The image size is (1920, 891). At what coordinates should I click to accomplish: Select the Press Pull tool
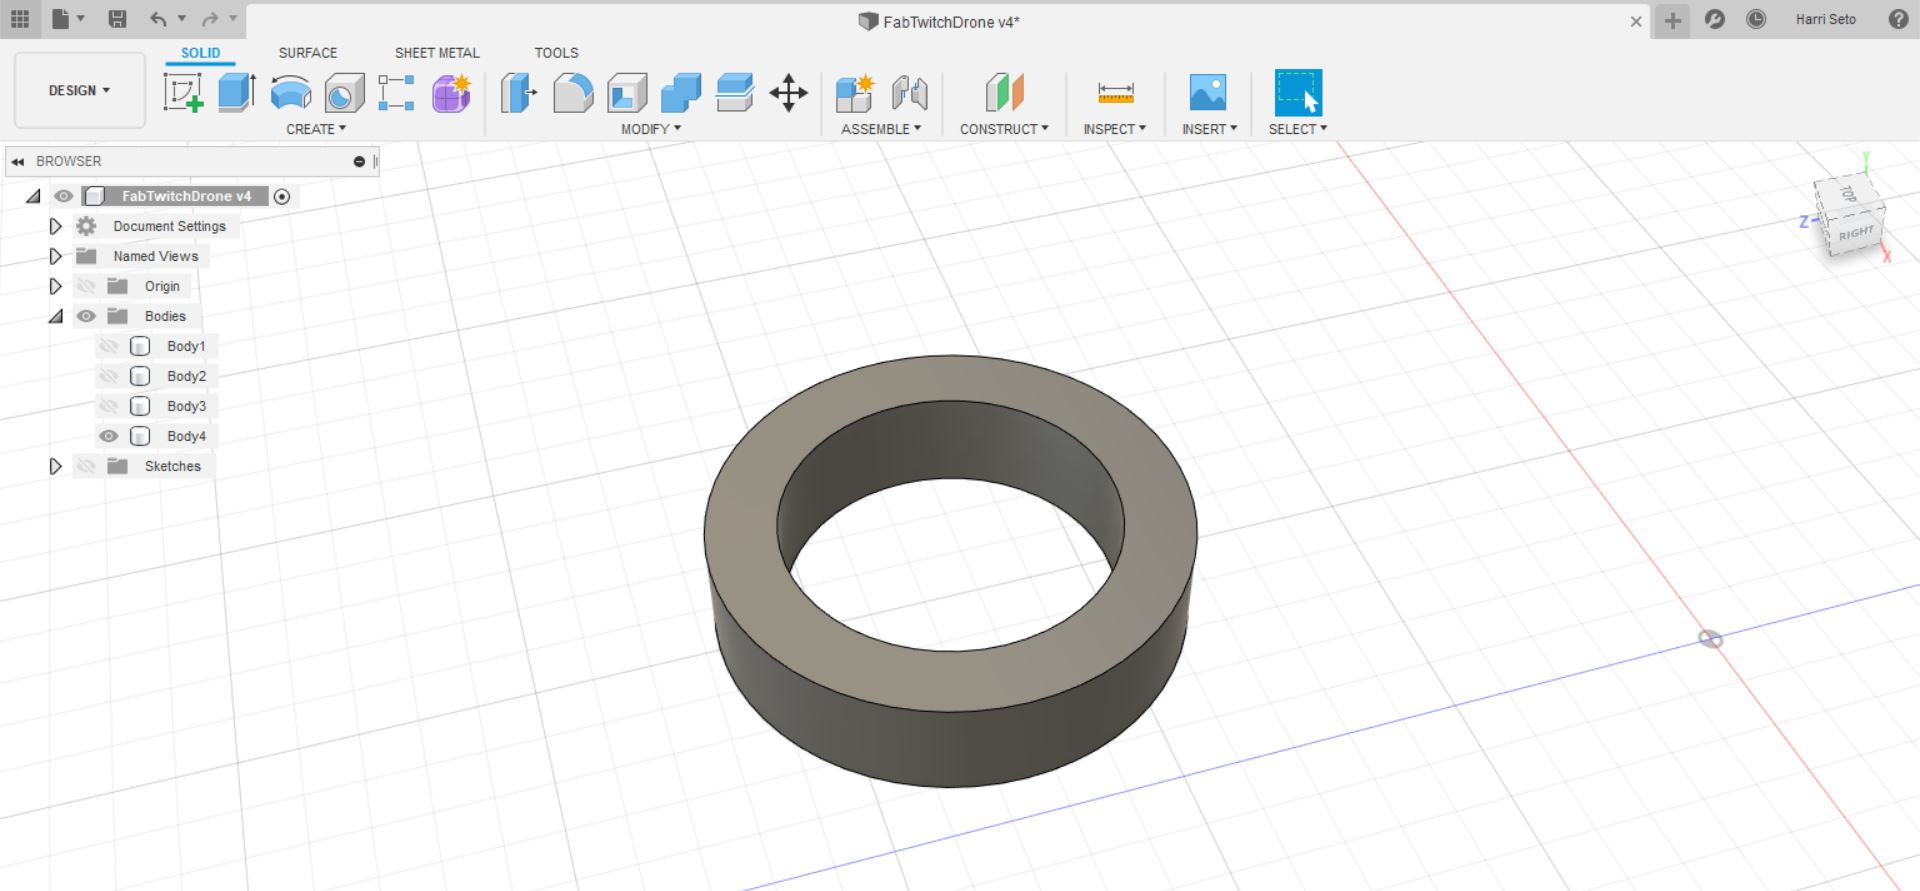pyautogui.click(x=519, y=92)
